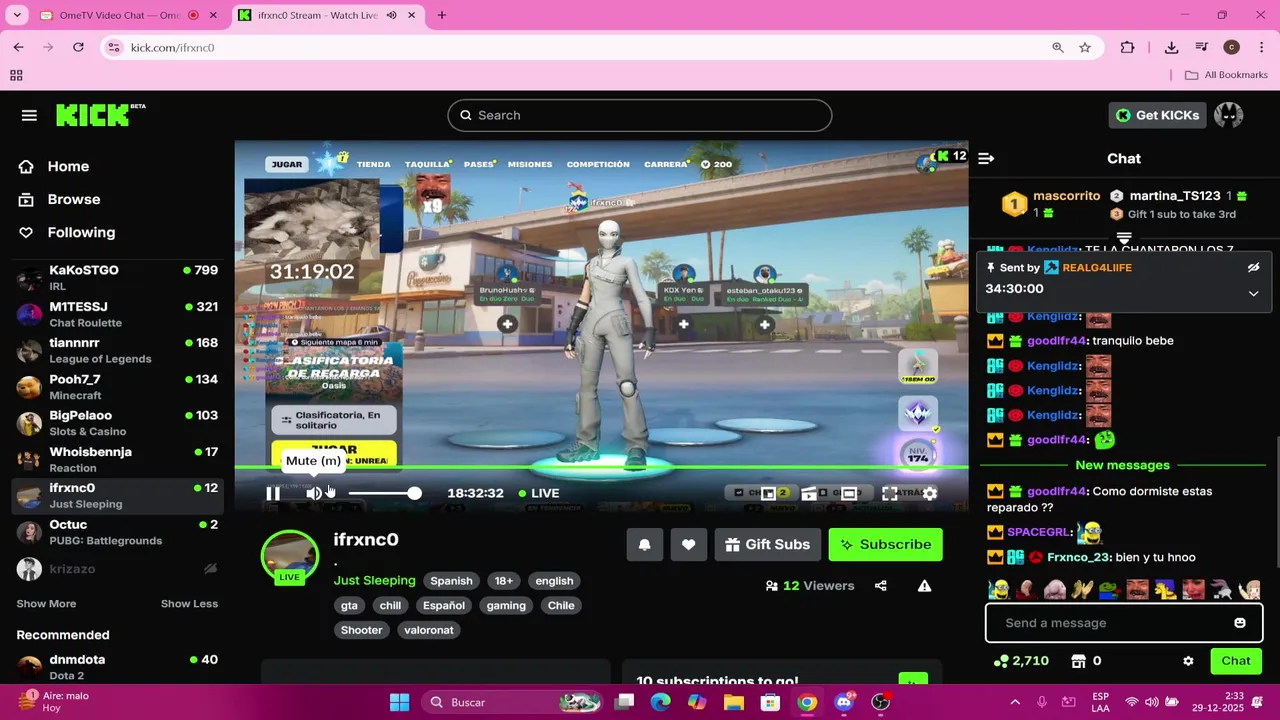
Task: Select the valorant tag
Action: [x=429, y=630]
